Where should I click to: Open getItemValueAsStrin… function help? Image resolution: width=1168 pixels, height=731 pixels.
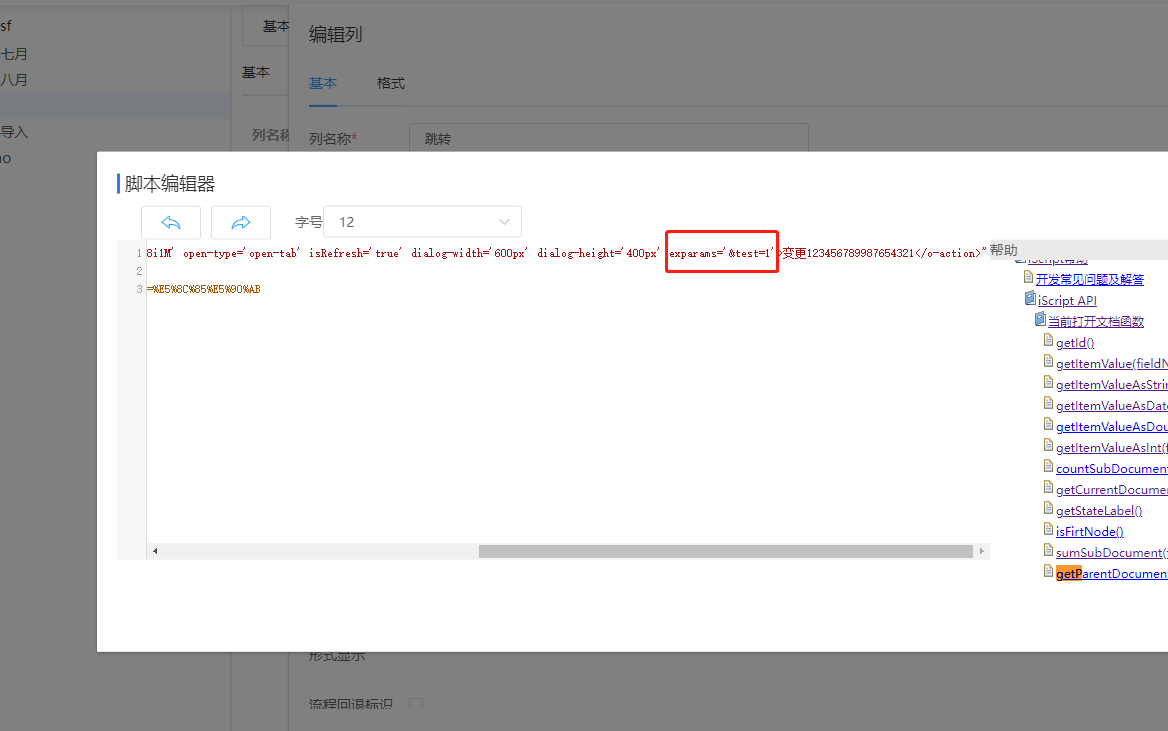point(1111,385)
